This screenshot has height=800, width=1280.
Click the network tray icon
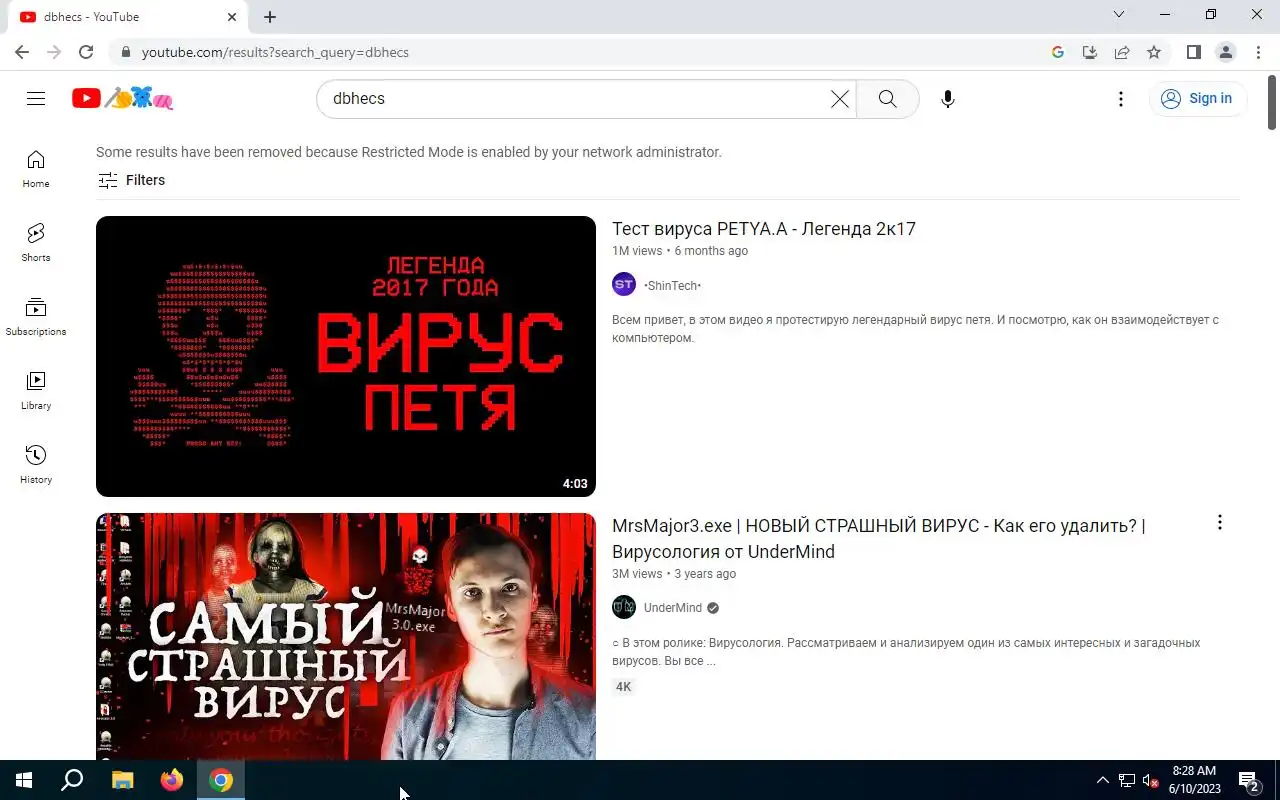tap(1127, 780)
